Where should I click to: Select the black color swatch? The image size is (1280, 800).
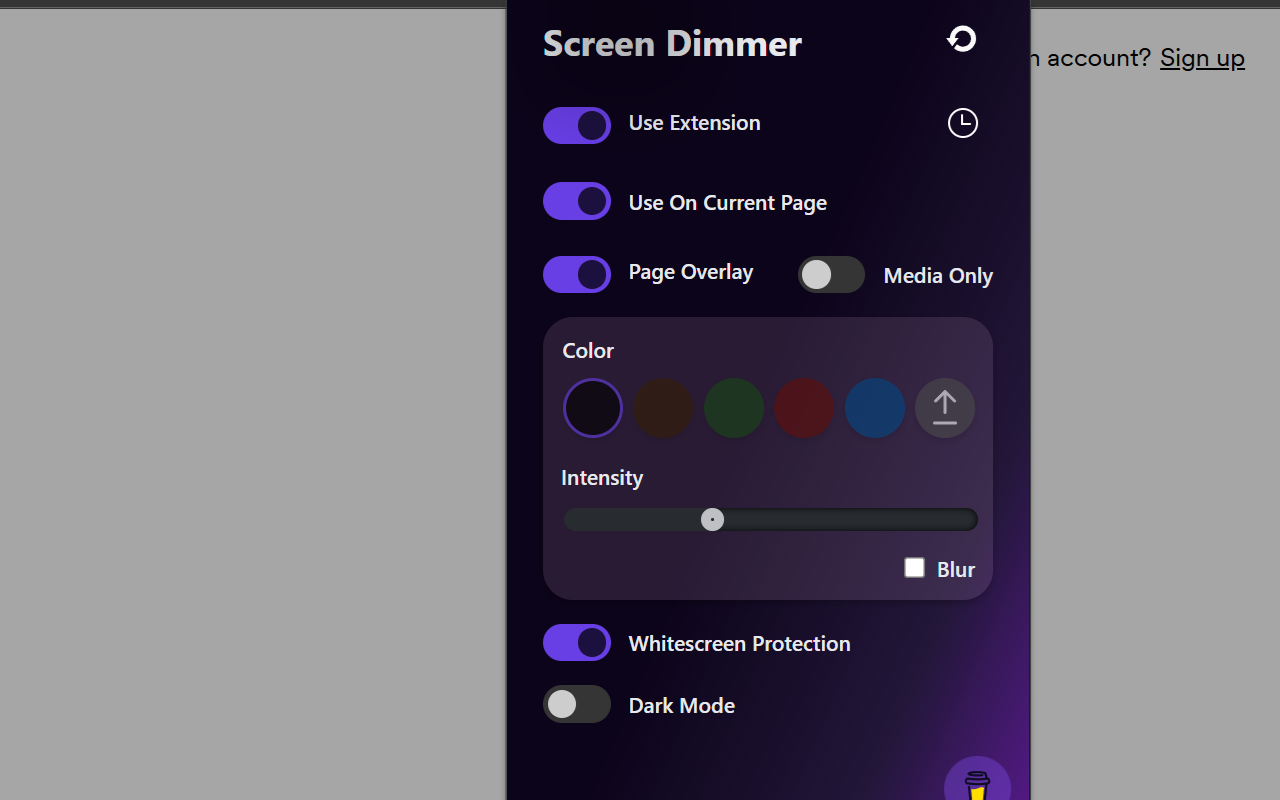(593, 408)
